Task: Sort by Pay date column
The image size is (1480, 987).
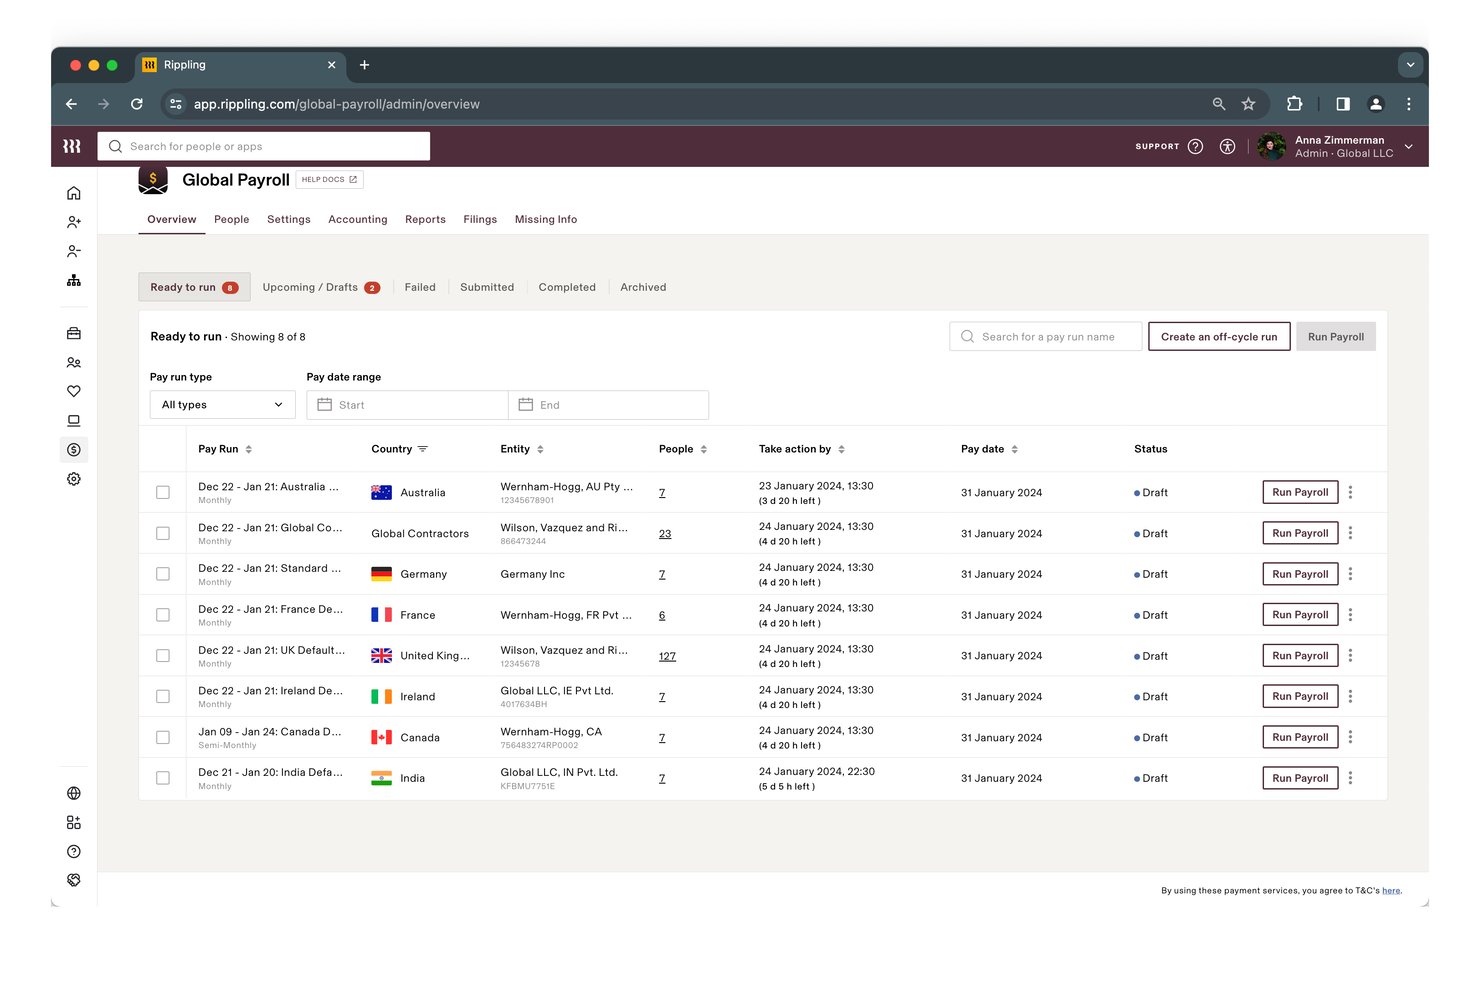Action: click(x=1014, y=449)
